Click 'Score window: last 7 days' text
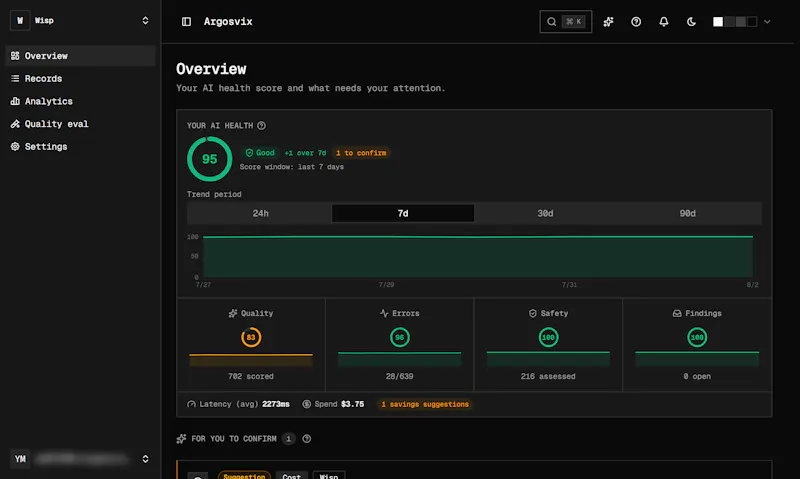 292,167
